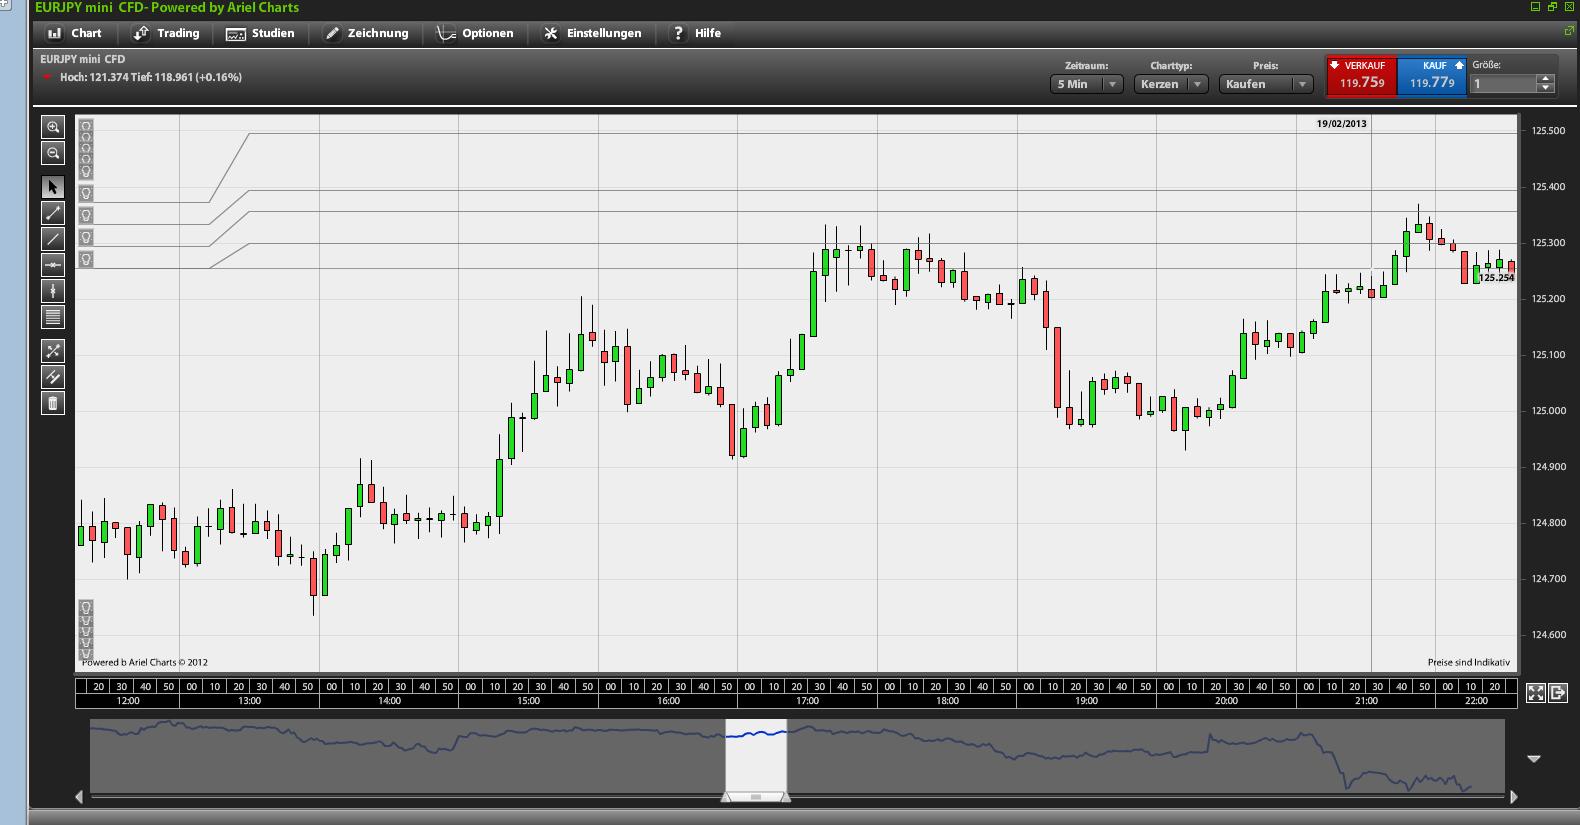Select the horizontal line drawing tool
The height and width of the screenshot is (825, 1580).
point(53,265)
